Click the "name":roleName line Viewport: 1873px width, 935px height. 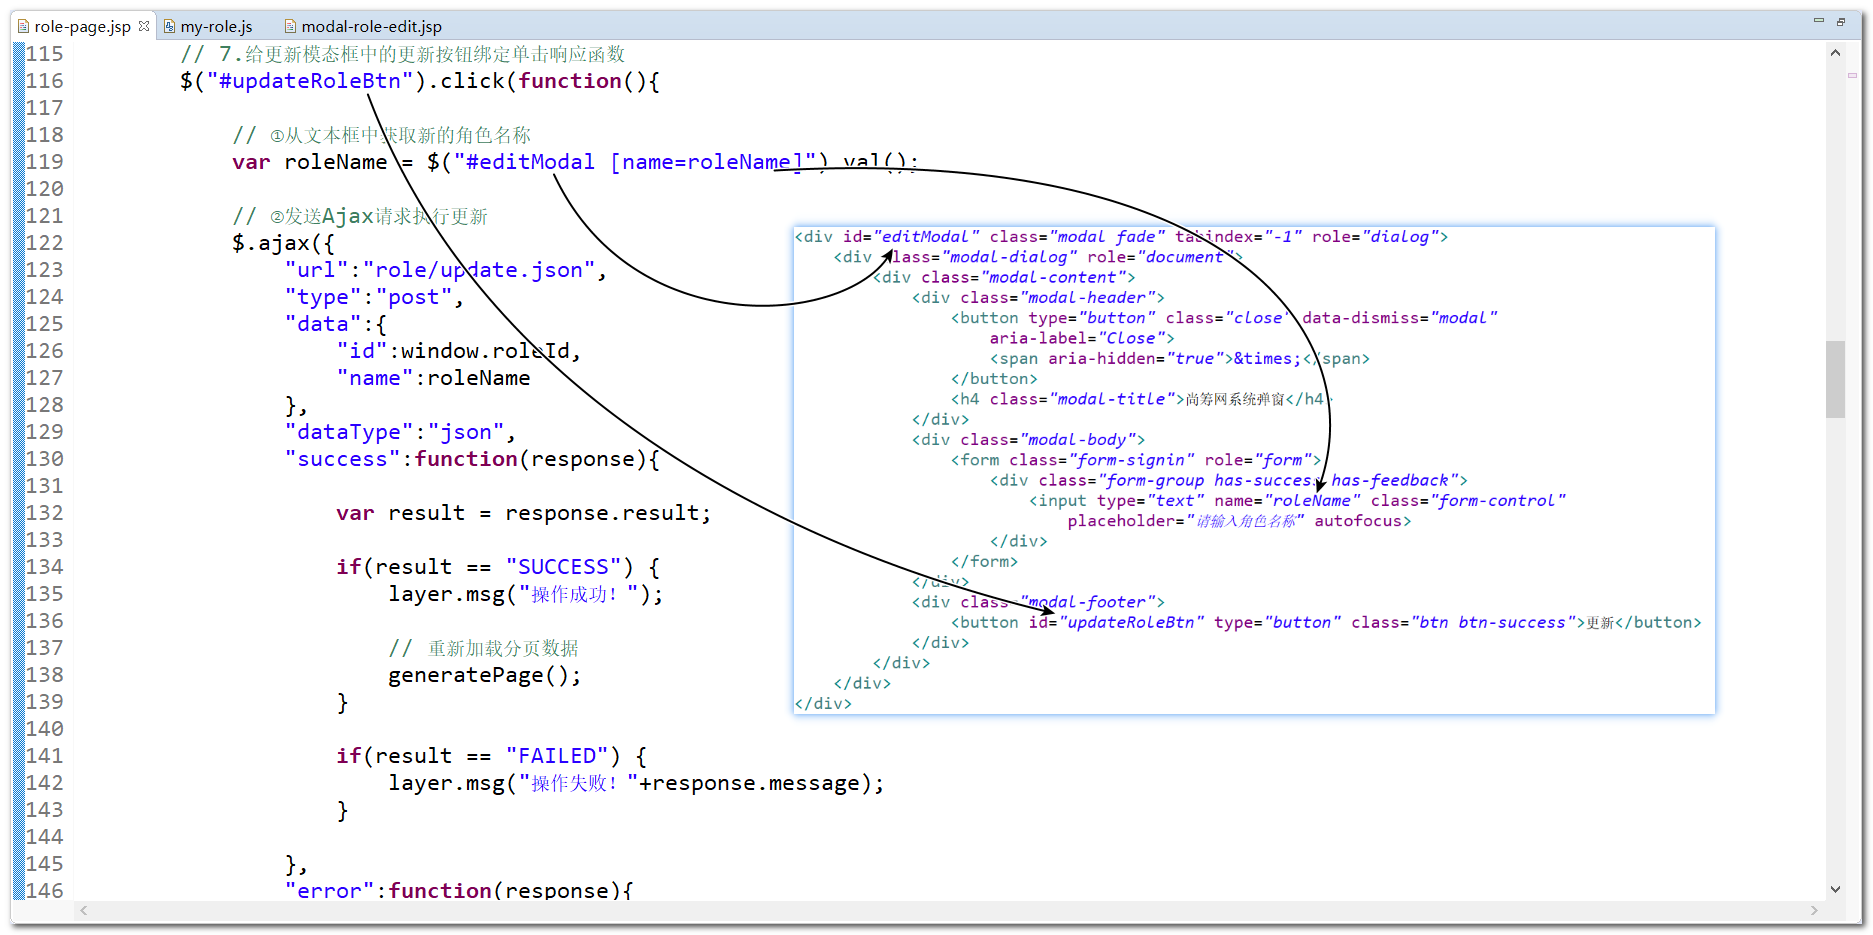pos(433,378)
